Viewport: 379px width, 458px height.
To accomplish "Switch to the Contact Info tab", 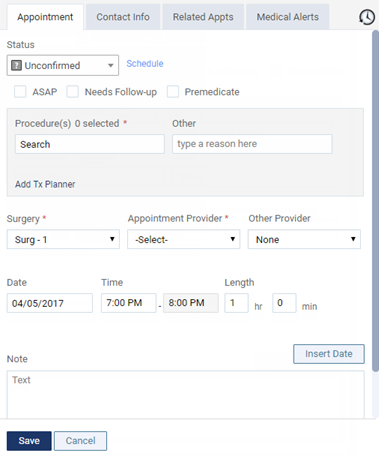I will click(x=123, y=17).
